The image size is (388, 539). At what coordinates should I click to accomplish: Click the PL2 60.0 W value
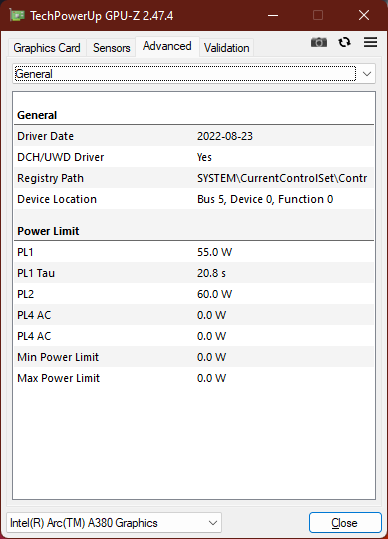point(214,294)
